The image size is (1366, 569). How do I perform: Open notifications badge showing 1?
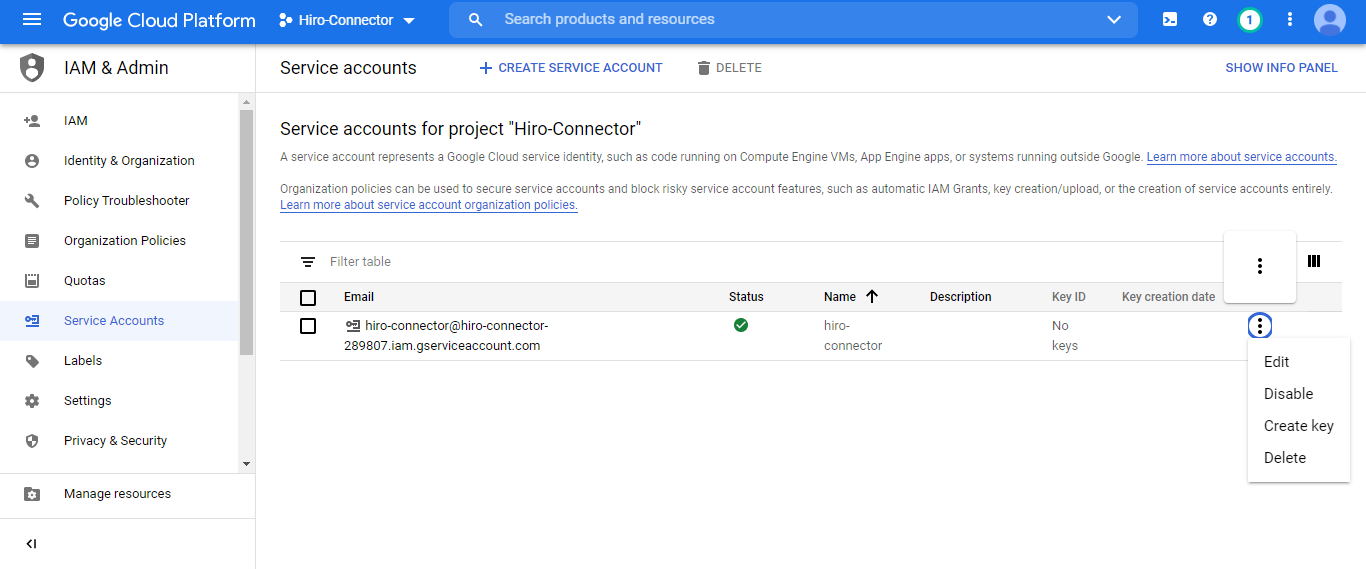1249,20
